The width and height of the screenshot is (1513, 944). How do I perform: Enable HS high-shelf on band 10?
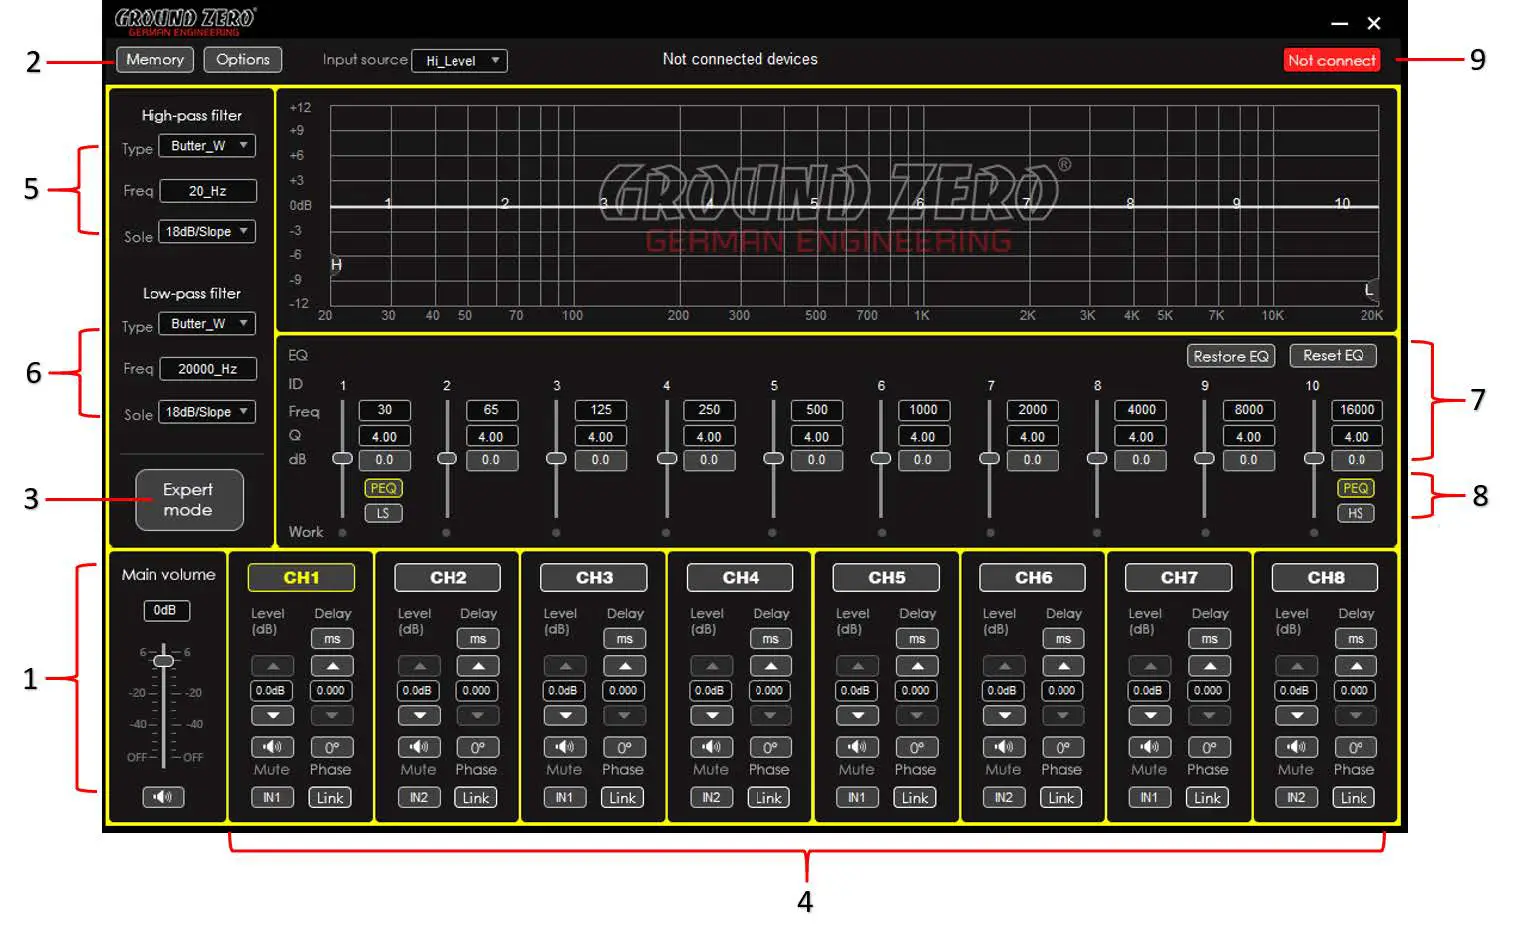pos(1356,513)
